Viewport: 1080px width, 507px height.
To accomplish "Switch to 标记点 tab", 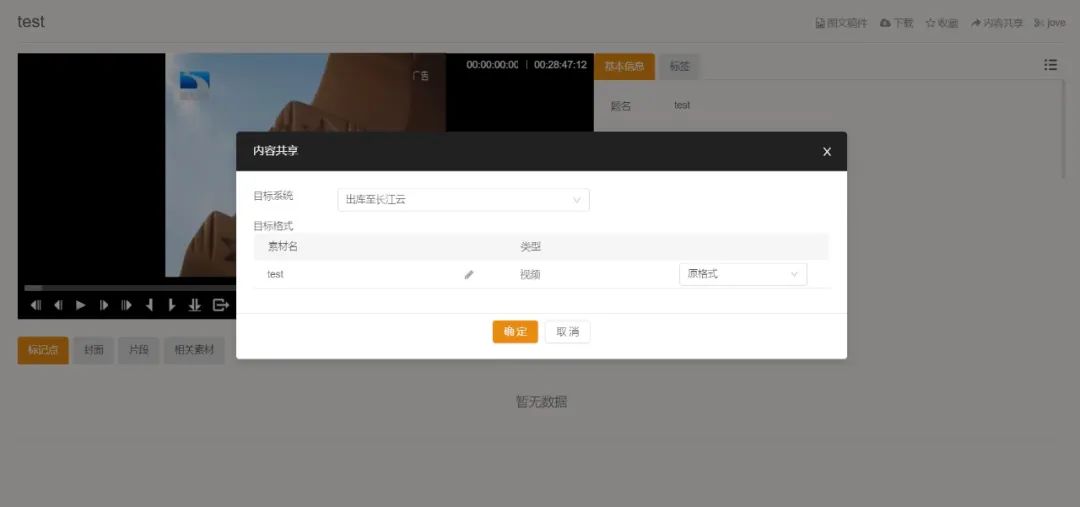I will [43, 350].
